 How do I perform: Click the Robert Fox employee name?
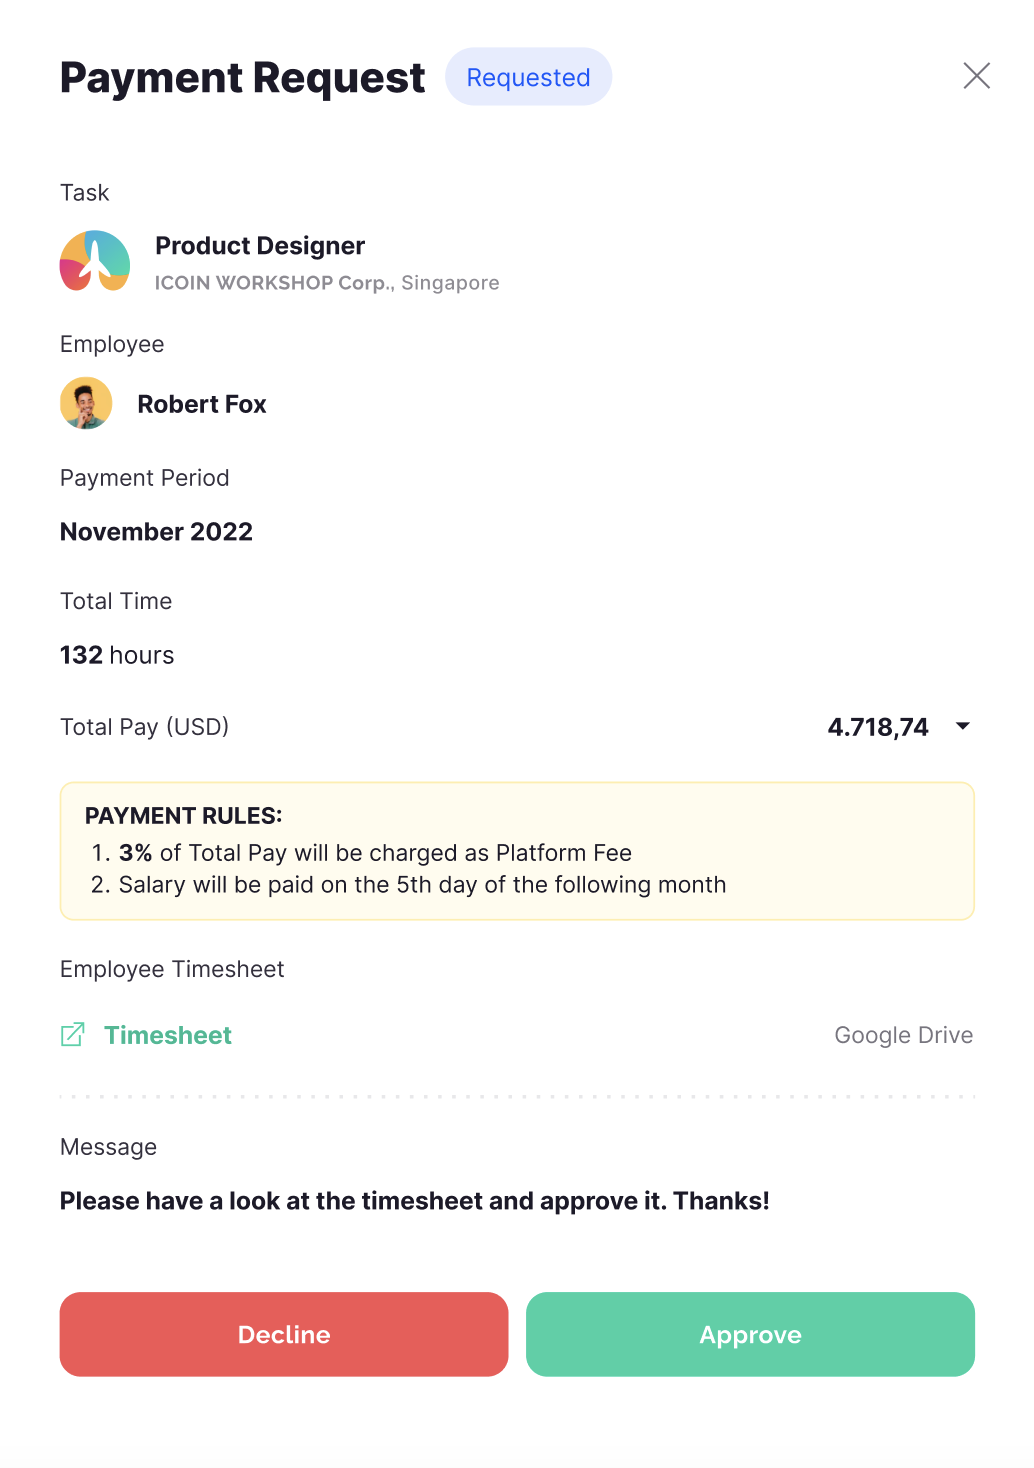pos(202,404)
